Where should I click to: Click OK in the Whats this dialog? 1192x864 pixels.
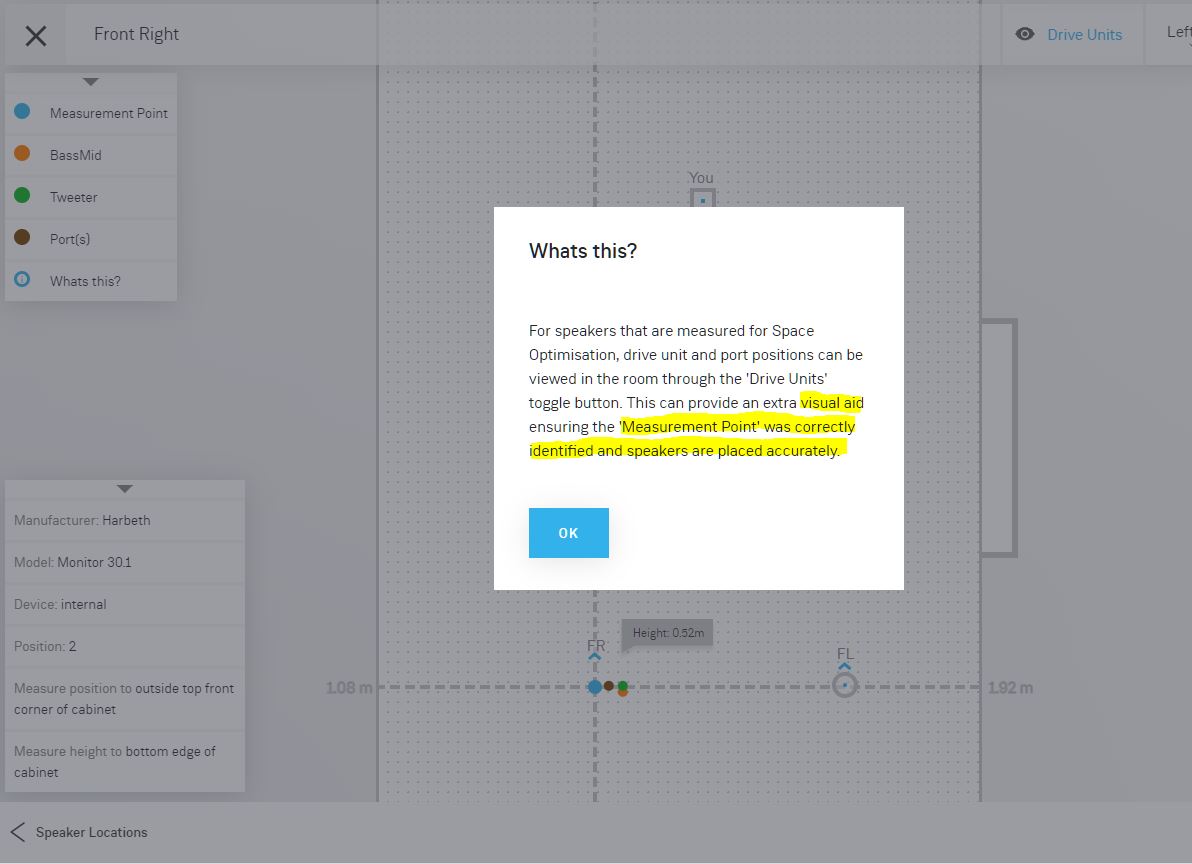point(569,533)
